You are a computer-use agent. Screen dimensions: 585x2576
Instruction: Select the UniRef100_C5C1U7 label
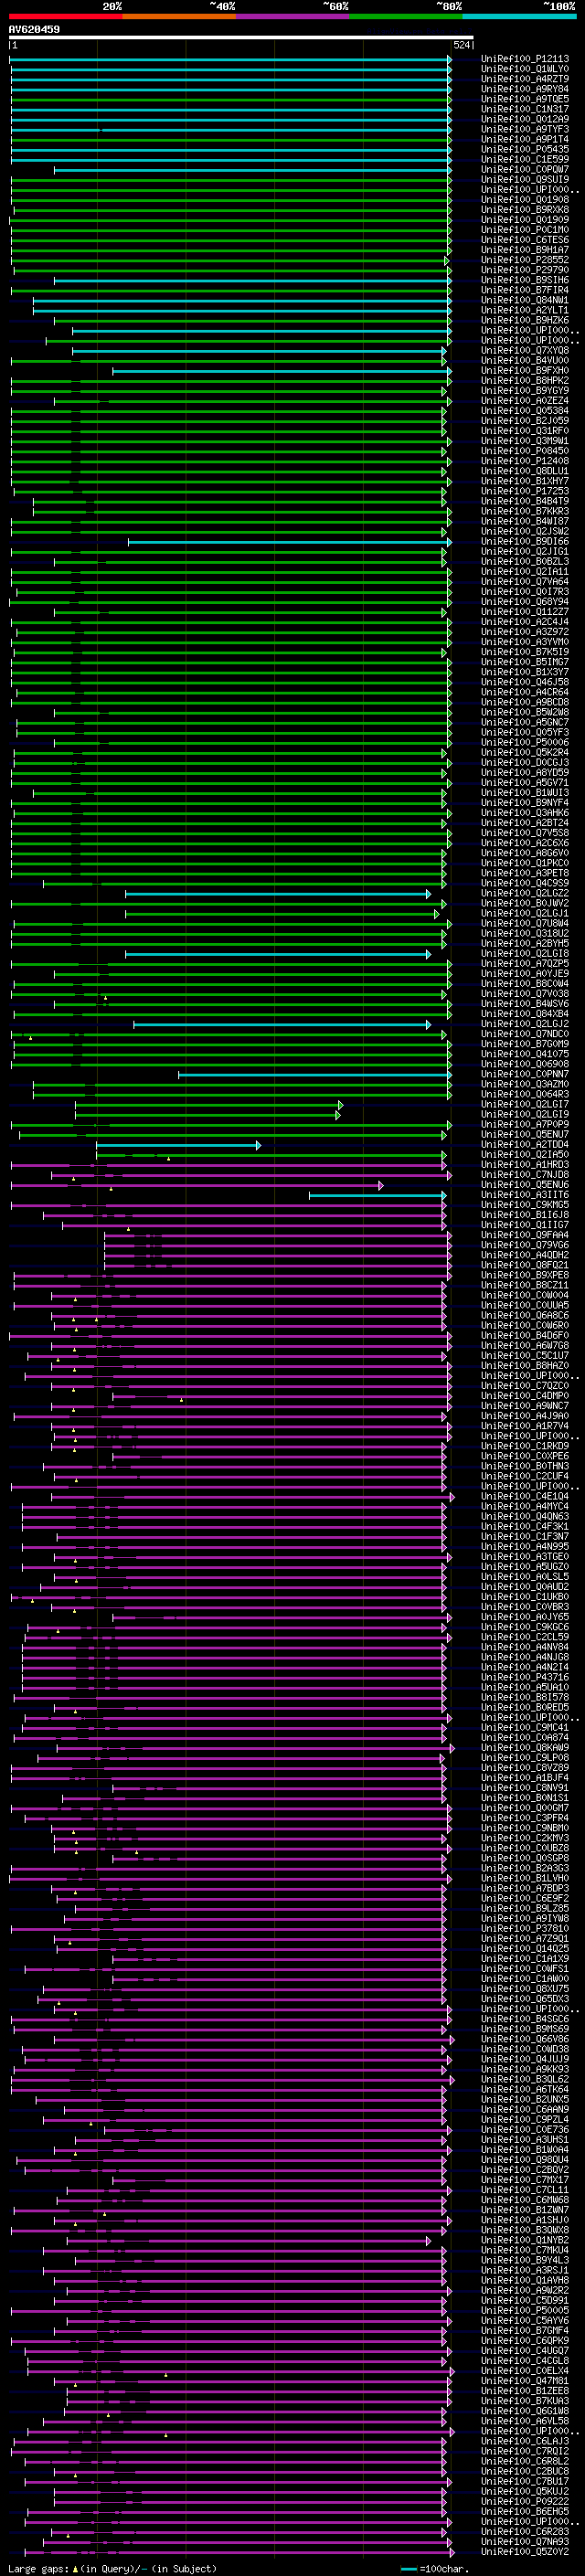click(x=525, y=1356)
